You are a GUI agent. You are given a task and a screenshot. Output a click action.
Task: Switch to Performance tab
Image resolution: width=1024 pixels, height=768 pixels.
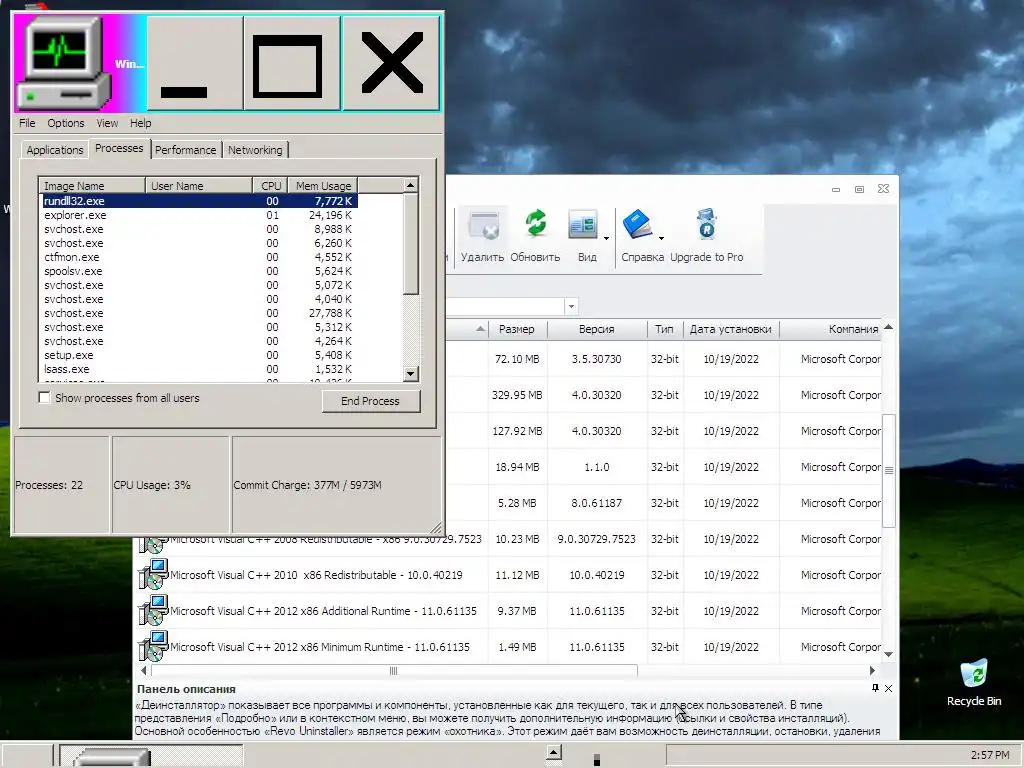185,150
